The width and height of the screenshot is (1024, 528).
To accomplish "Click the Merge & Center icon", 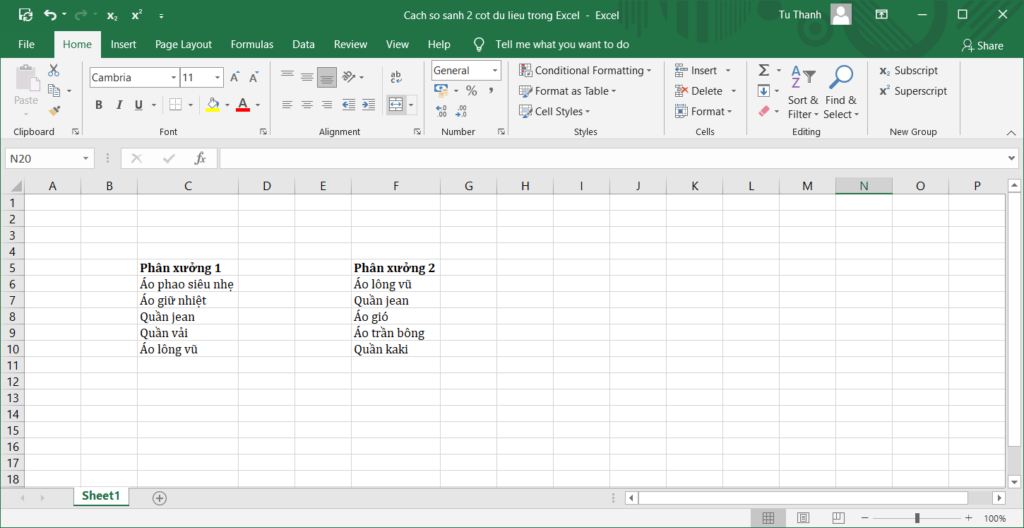I will [396, 105].
